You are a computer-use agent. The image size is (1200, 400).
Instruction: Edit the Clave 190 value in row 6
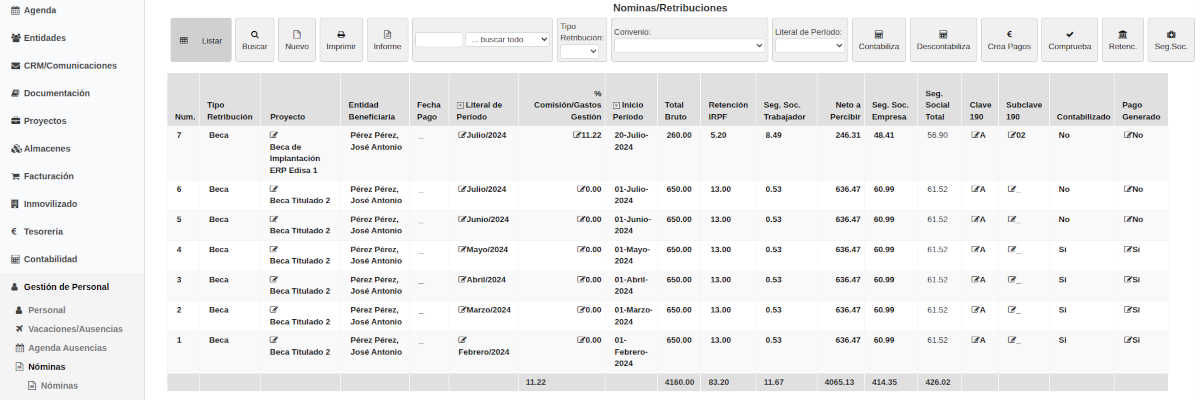point(978,189)
